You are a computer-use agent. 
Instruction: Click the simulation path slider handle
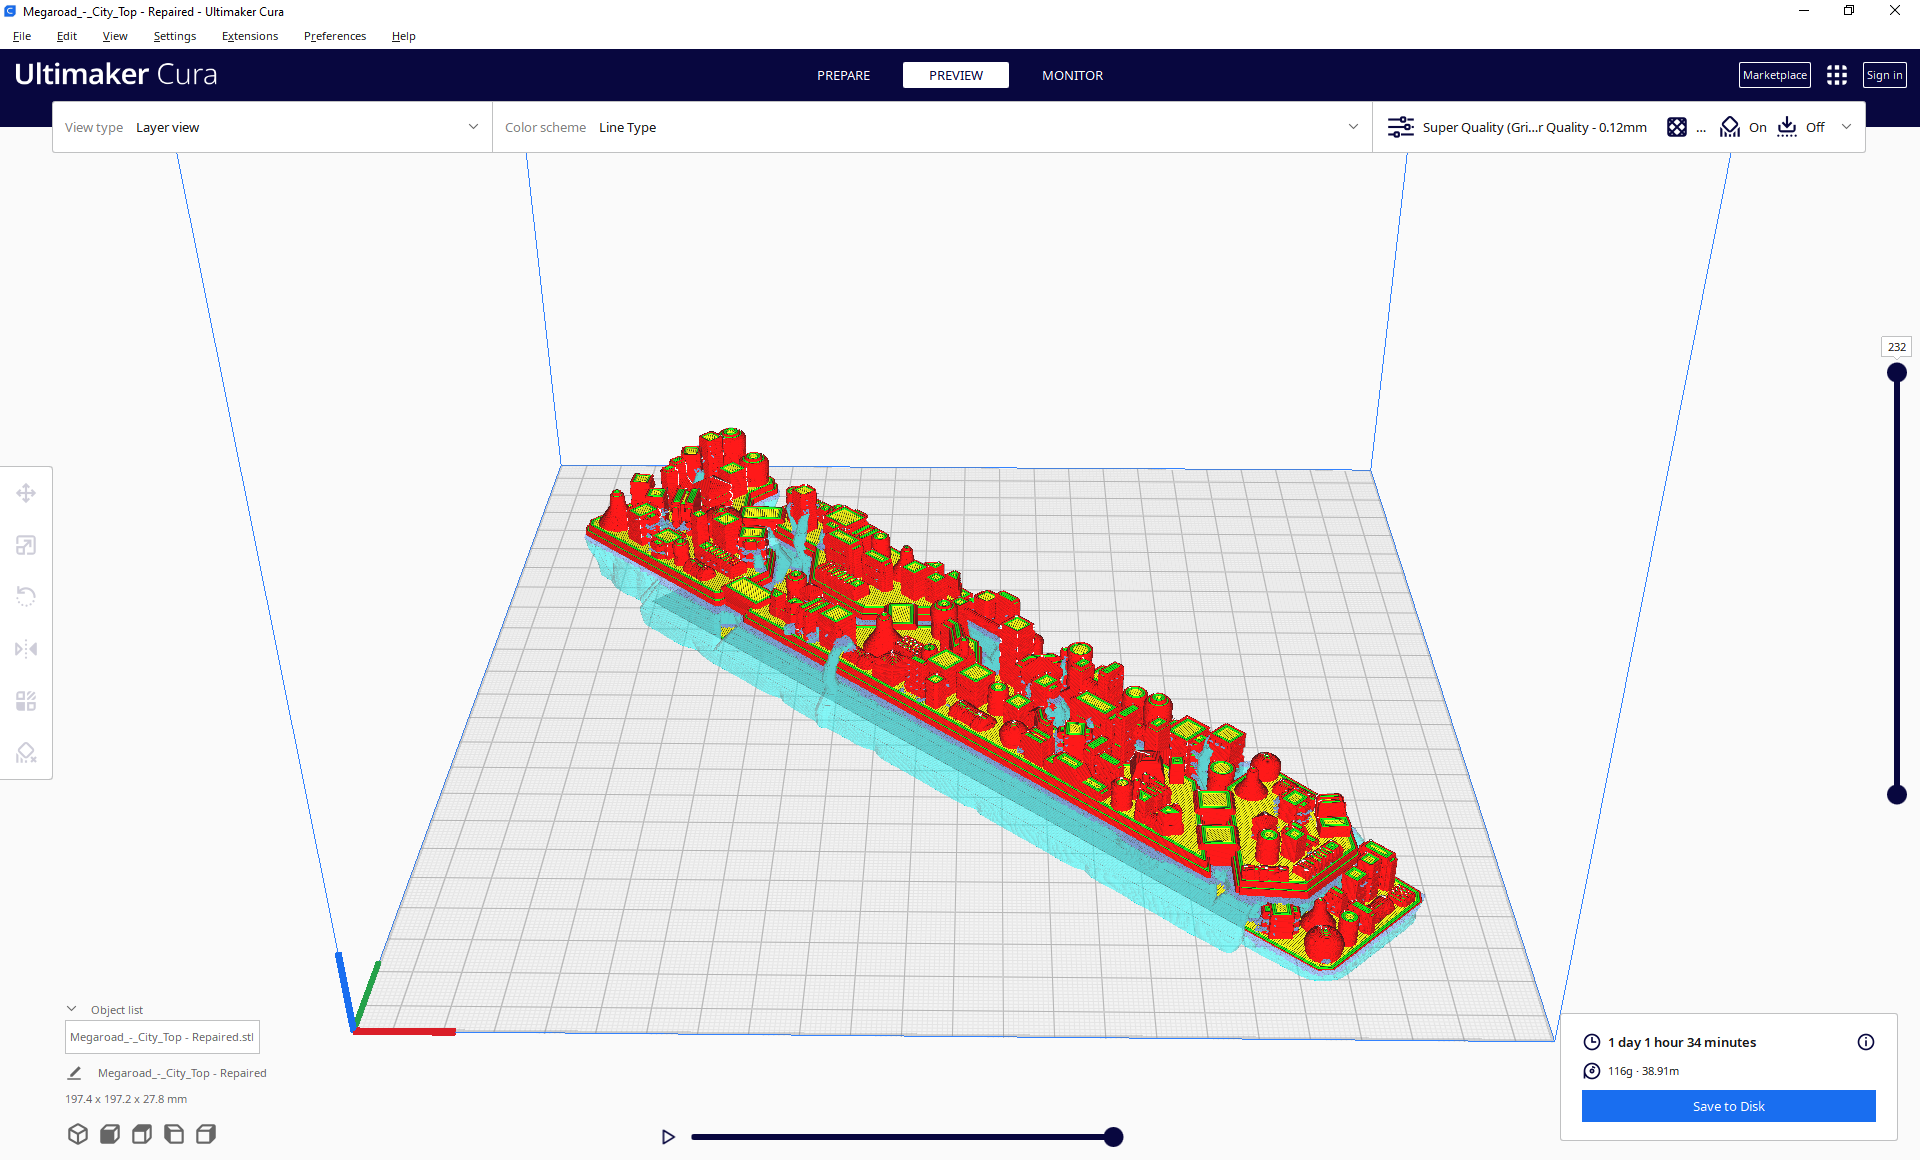click(x=1113, y=1137)
